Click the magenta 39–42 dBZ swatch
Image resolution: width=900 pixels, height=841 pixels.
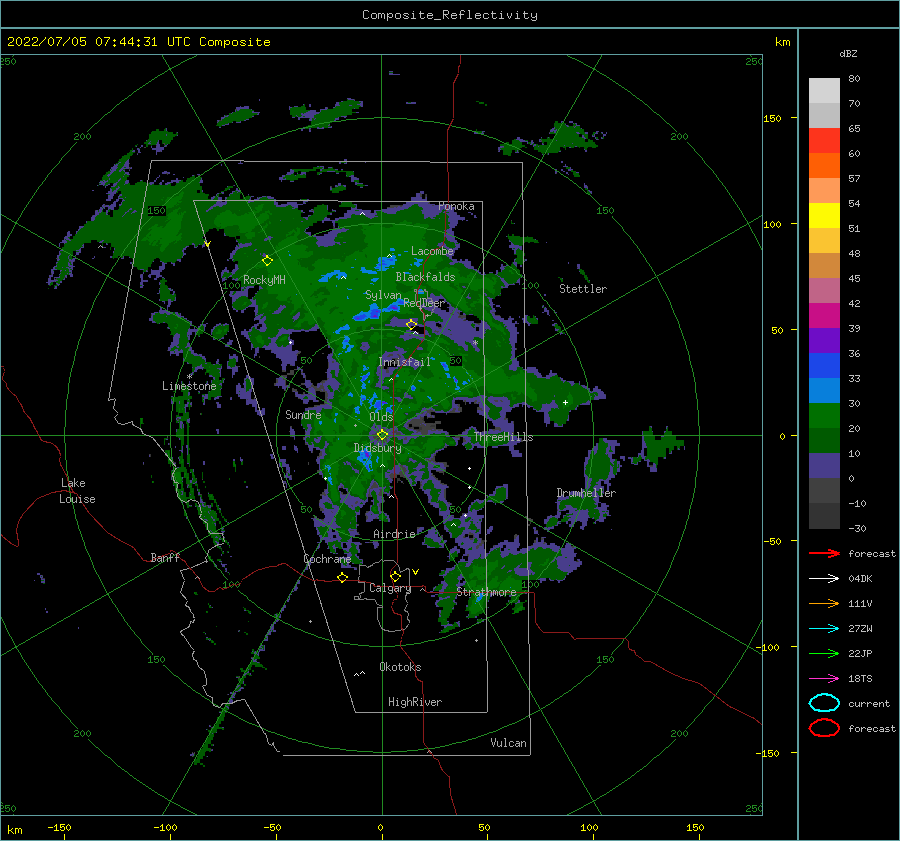824,315
